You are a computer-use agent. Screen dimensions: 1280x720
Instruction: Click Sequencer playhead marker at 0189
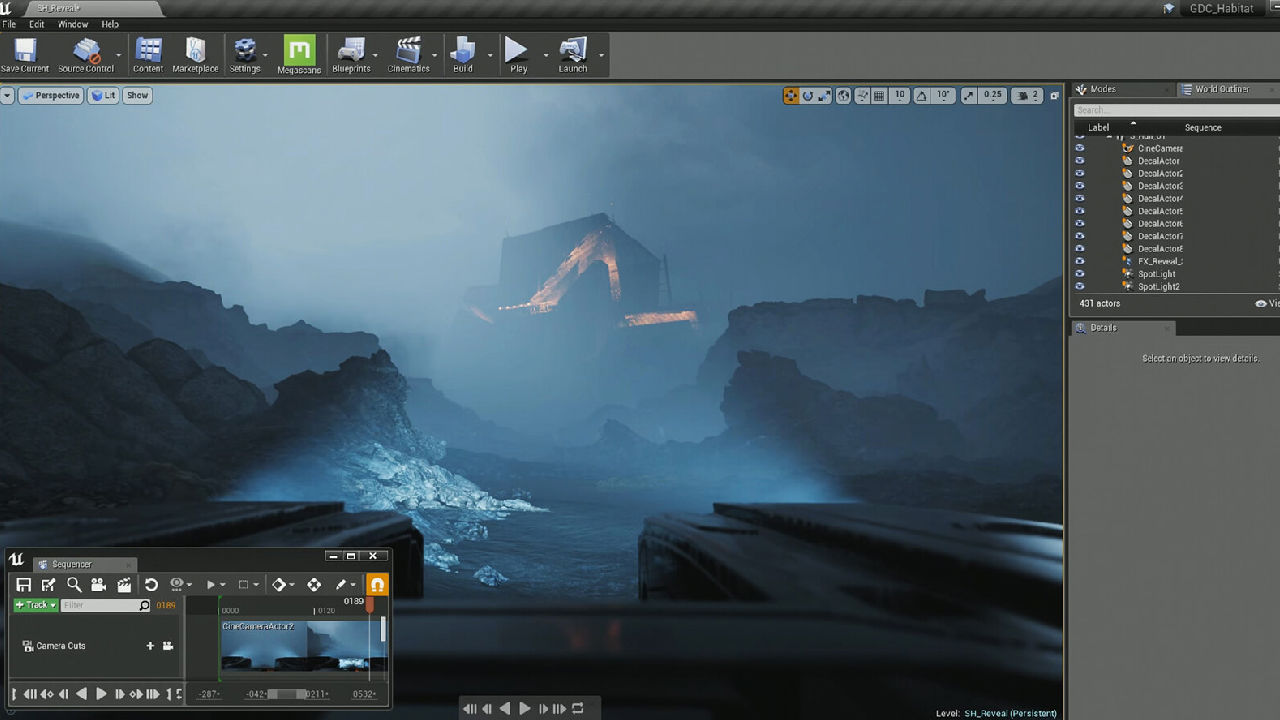tap(369, 604)
